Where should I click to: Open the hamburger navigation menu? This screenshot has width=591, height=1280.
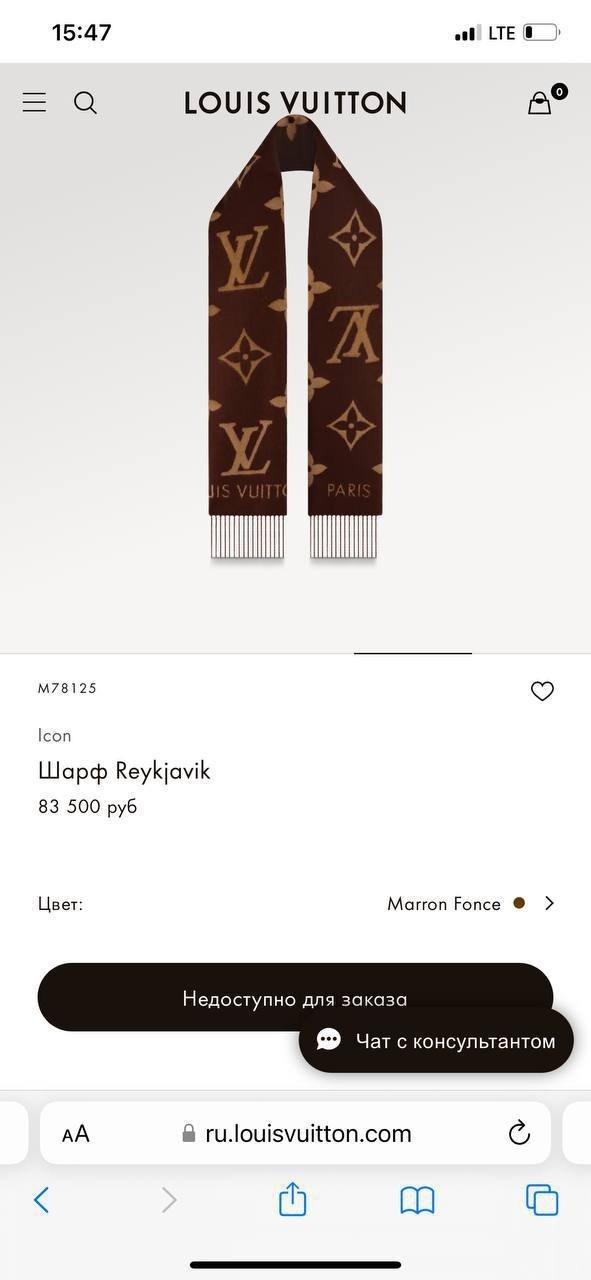pos(34,102)
